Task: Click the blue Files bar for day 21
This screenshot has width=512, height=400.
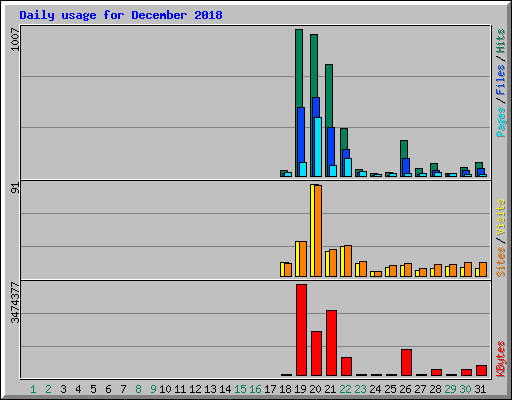Action: point(331,146)
